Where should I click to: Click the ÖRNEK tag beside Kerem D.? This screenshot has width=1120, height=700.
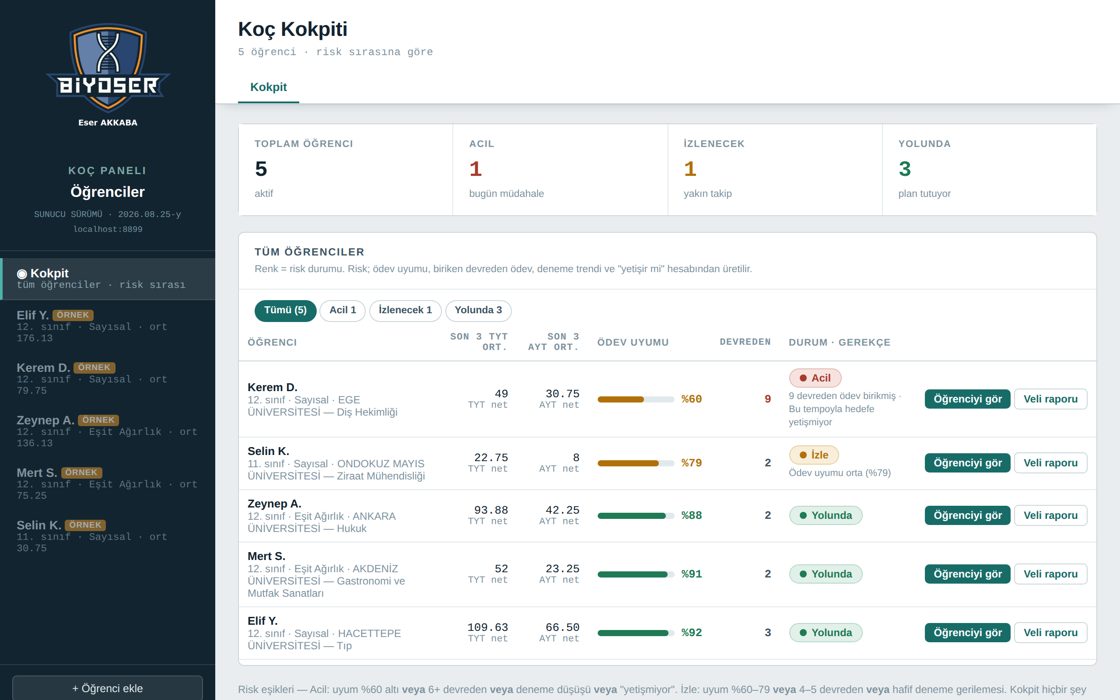point(94,368)
